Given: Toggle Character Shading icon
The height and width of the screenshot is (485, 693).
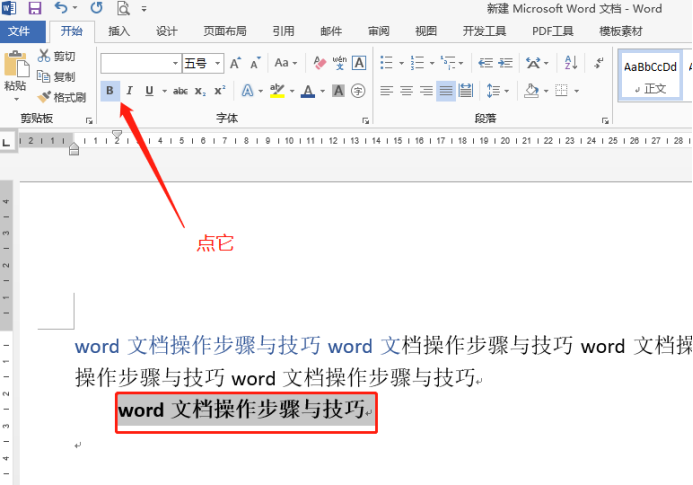Looking at the screenshot, I should (x=338, y=91).
